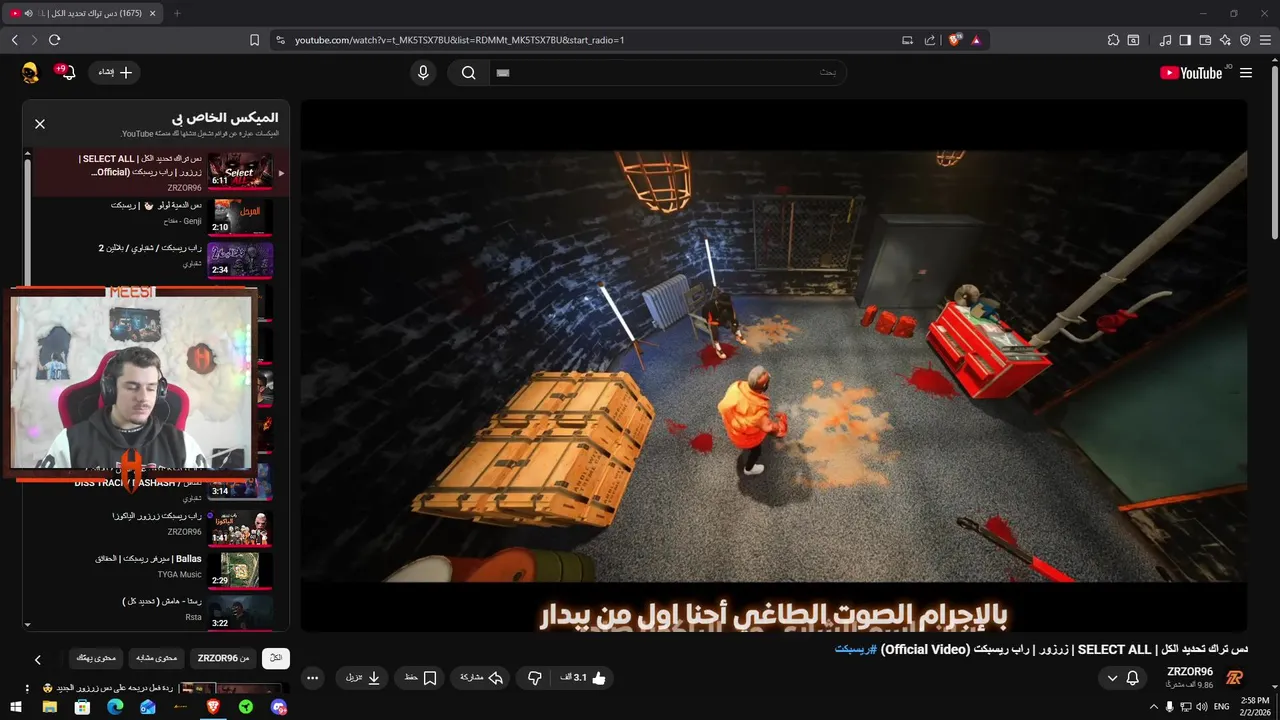Go to the YouTube home logo
Screen dimensions: 1280x720
point(1191,73)
